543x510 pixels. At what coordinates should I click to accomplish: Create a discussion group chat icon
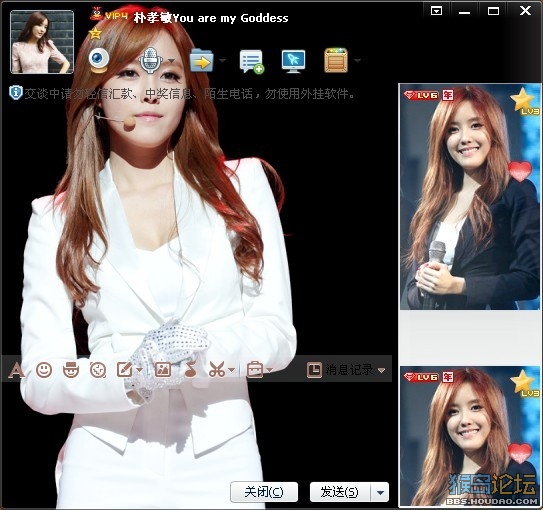[x=252, y=61]
